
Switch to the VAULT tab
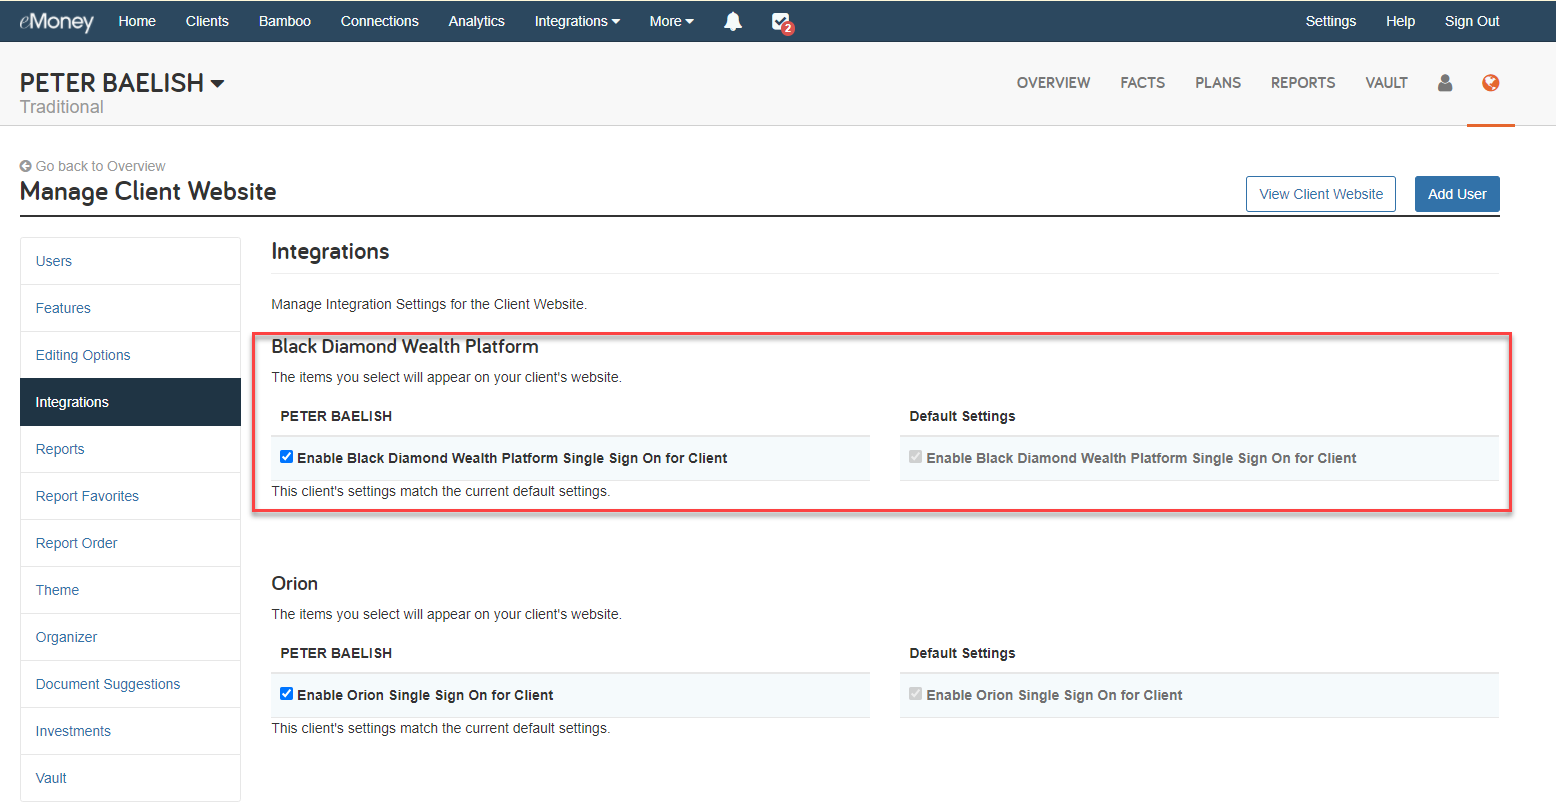click(x=1387, y=83)
